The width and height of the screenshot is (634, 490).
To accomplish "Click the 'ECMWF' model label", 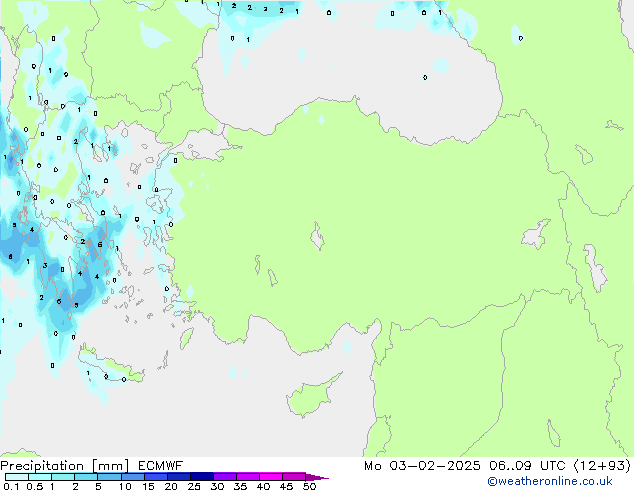I will click(160, 466).
